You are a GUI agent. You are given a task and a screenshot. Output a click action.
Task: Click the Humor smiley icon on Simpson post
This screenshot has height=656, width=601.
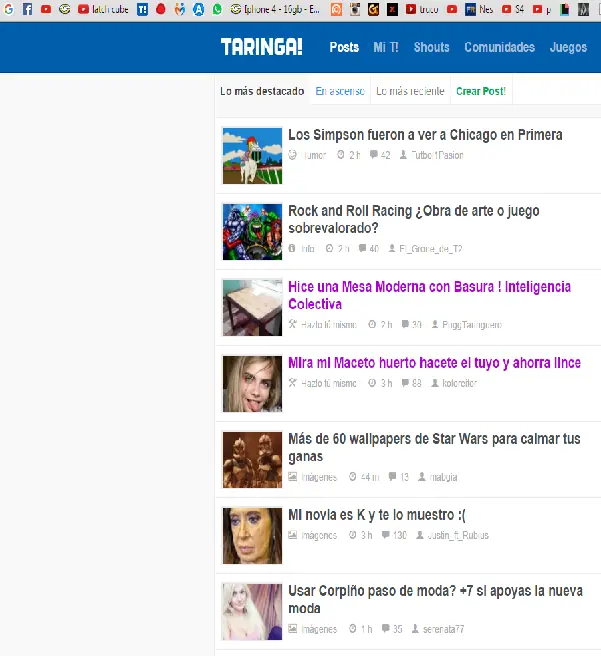coord(292,155)
